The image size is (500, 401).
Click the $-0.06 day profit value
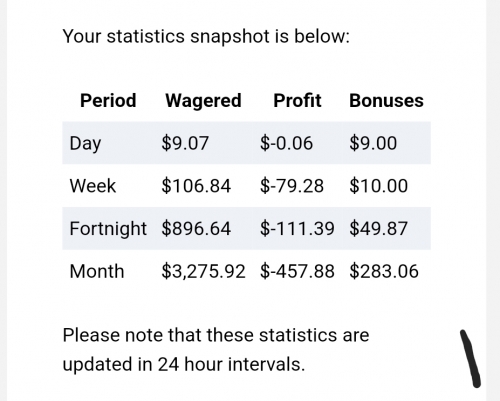point(286,143)
